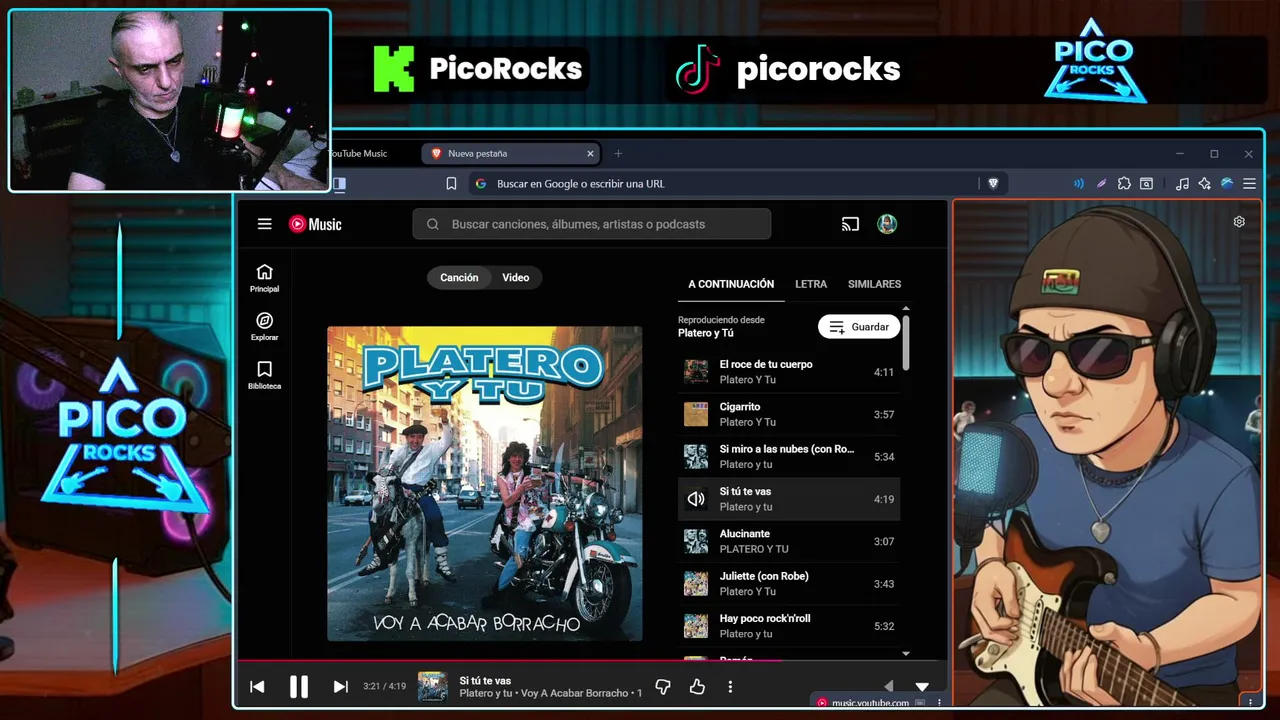Open Explorar in the sidebar
The height and width of the screenshot is (720, 1280).
pyautogui.click(x=264, y=326)
